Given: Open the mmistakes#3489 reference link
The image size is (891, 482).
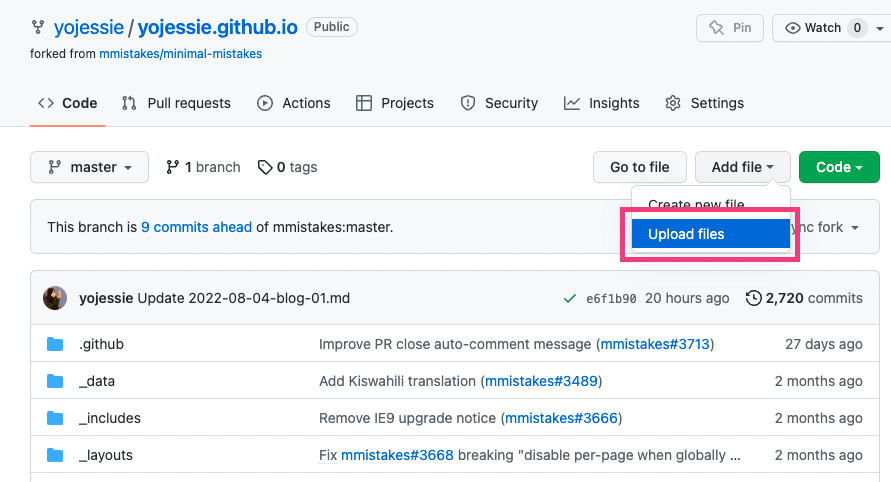Looking at the screenshot, I should coord(542,381).
